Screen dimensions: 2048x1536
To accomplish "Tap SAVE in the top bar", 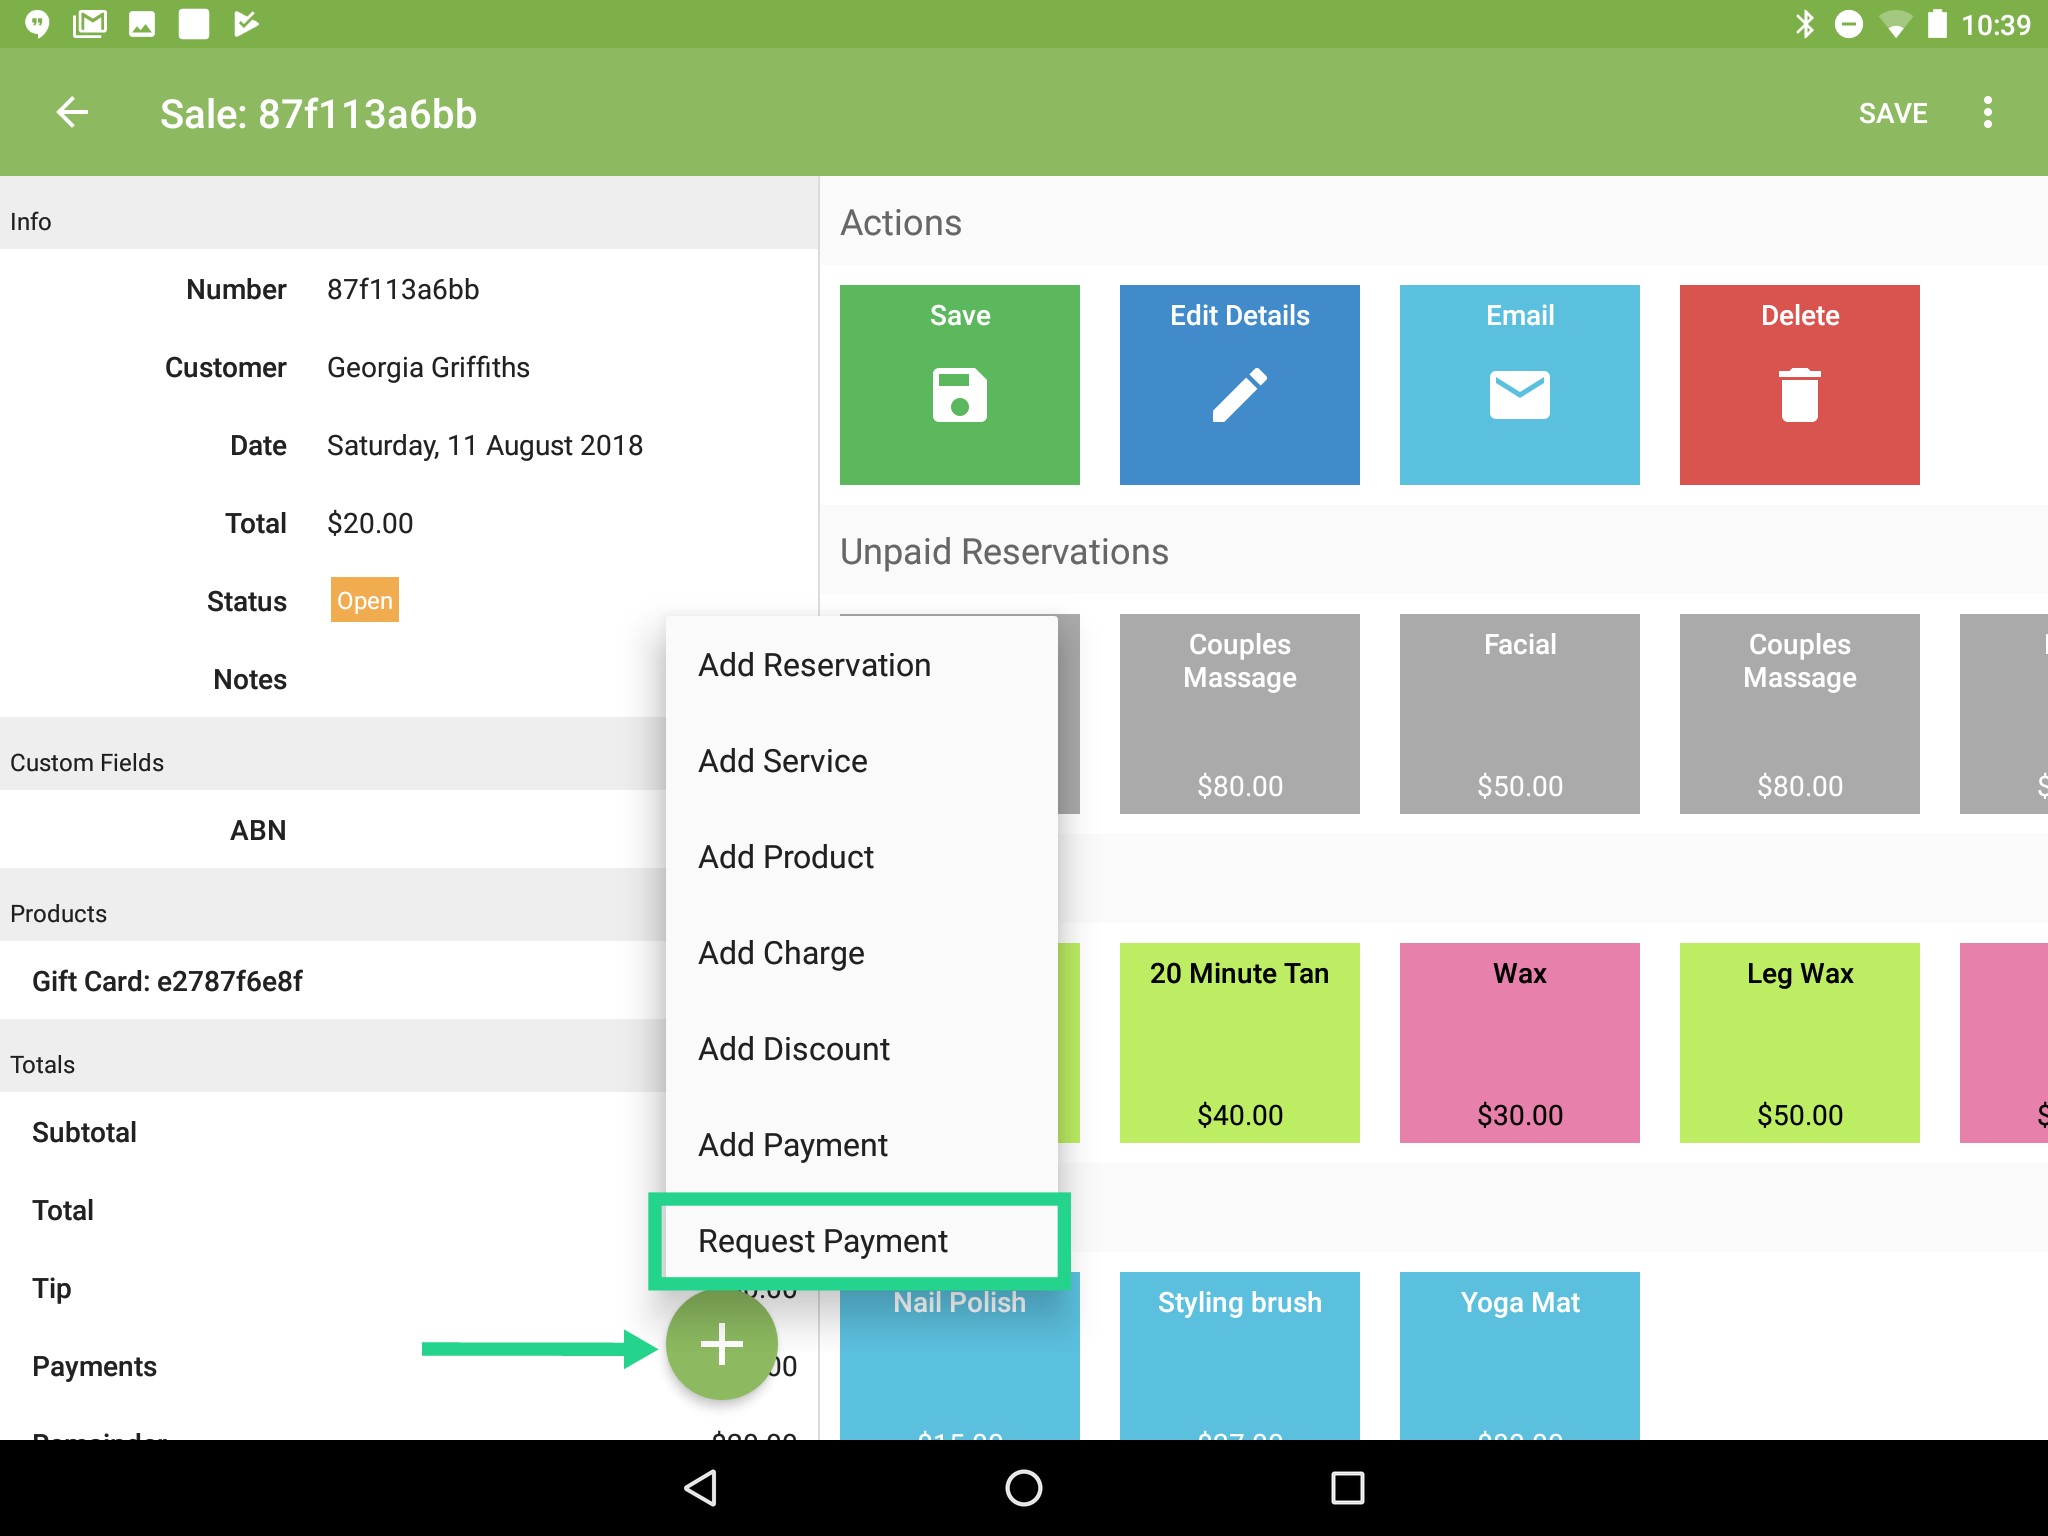I will click(1892, 113).
